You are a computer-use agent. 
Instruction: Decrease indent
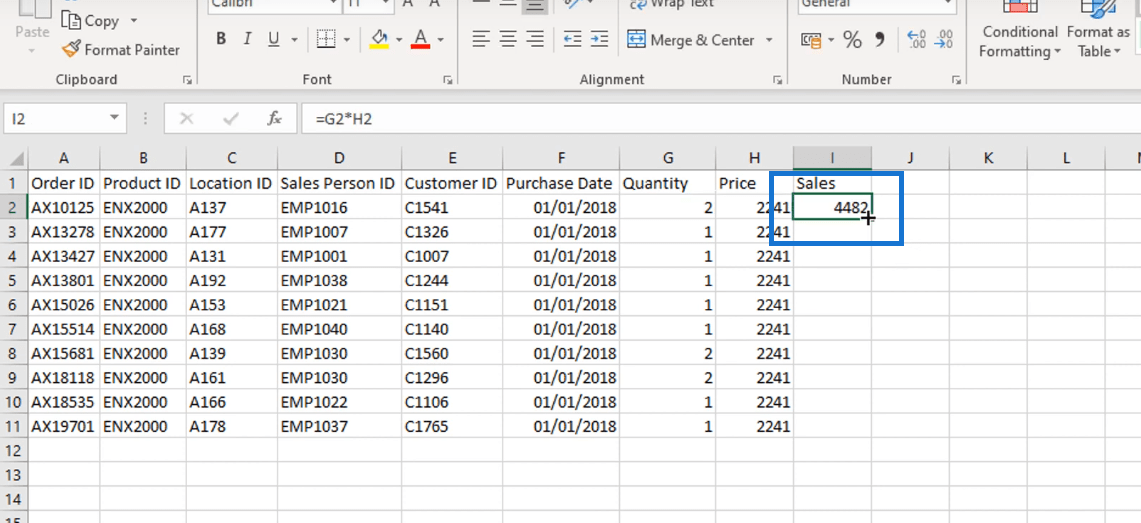(573, 39)
